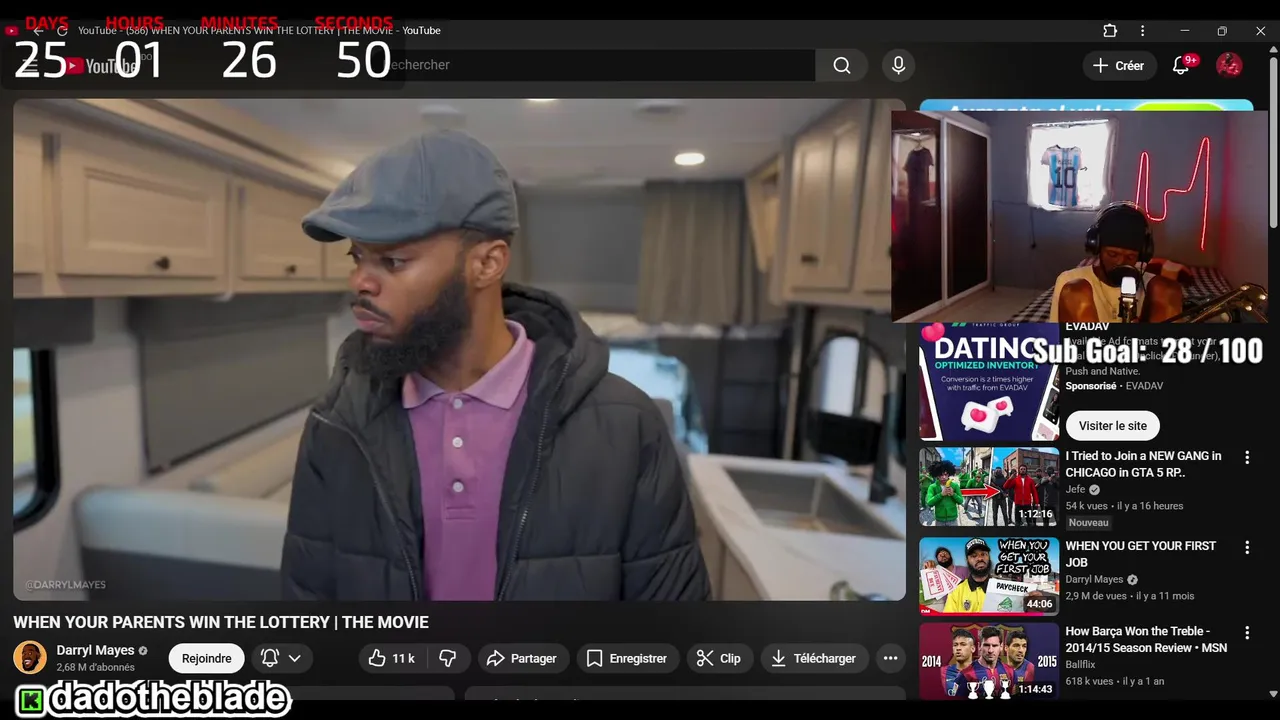Viewport: 1280px width, 720px height.
Task: Expand notification options chevron beside the bell
Action: pos(294,658)
